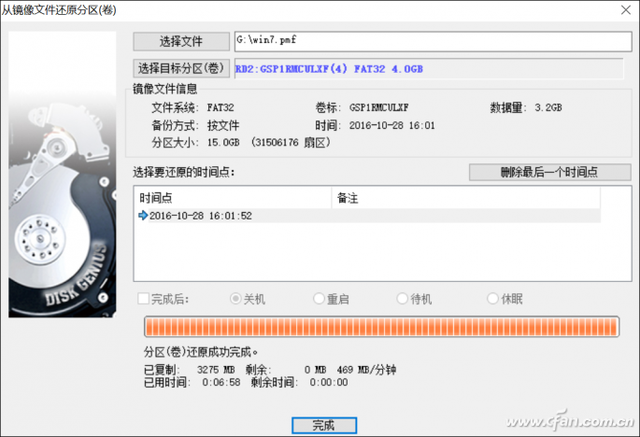640x437 pixels.
Task: Click the 选择目标分区(卷) button
Action: [x=181, y=68]
